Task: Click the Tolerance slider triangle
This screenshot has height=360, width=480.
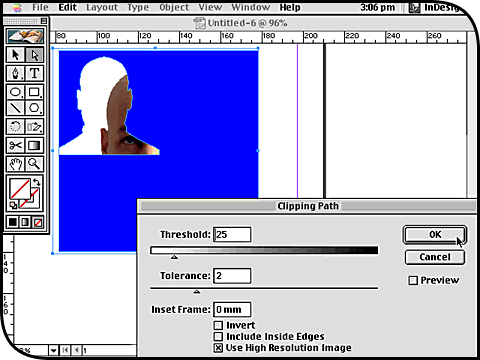Action: [x=197, y=292]
